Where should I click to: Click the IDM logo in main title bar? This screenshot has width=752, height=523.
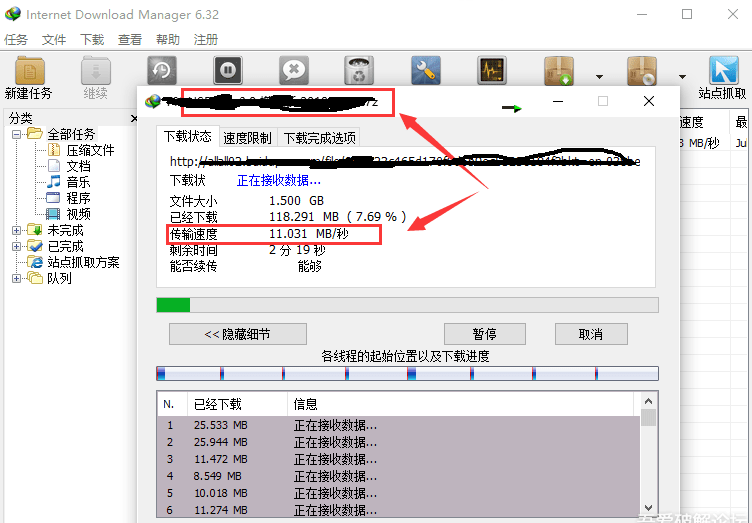13,14
